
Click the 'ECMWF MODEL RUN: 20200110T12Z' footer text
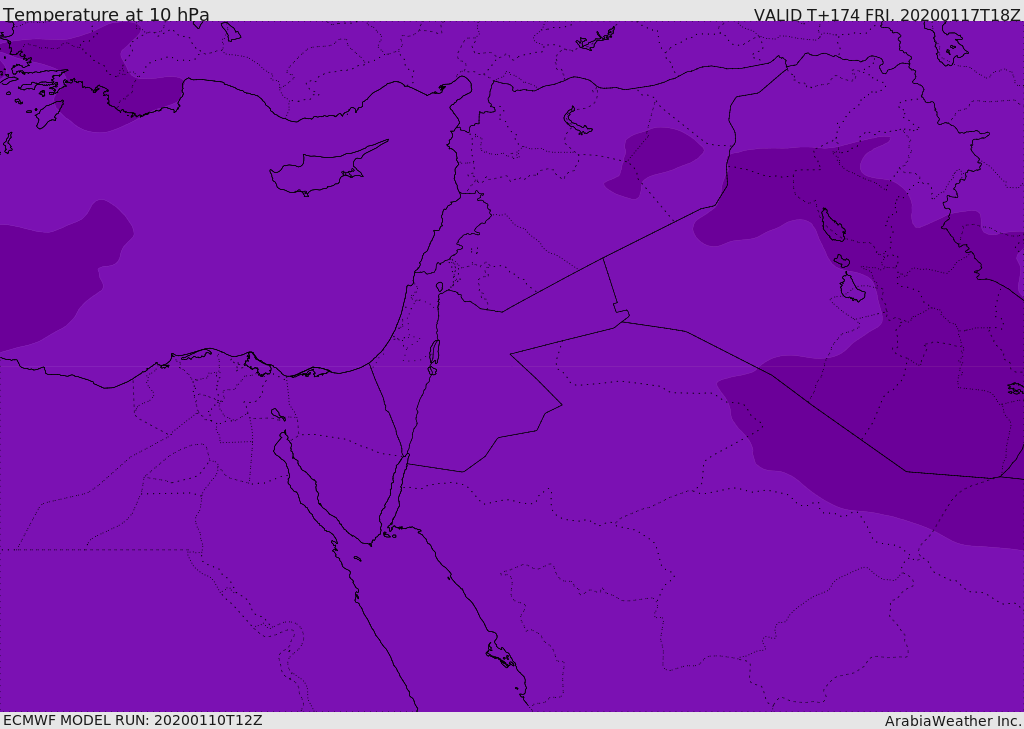[133, 720]
